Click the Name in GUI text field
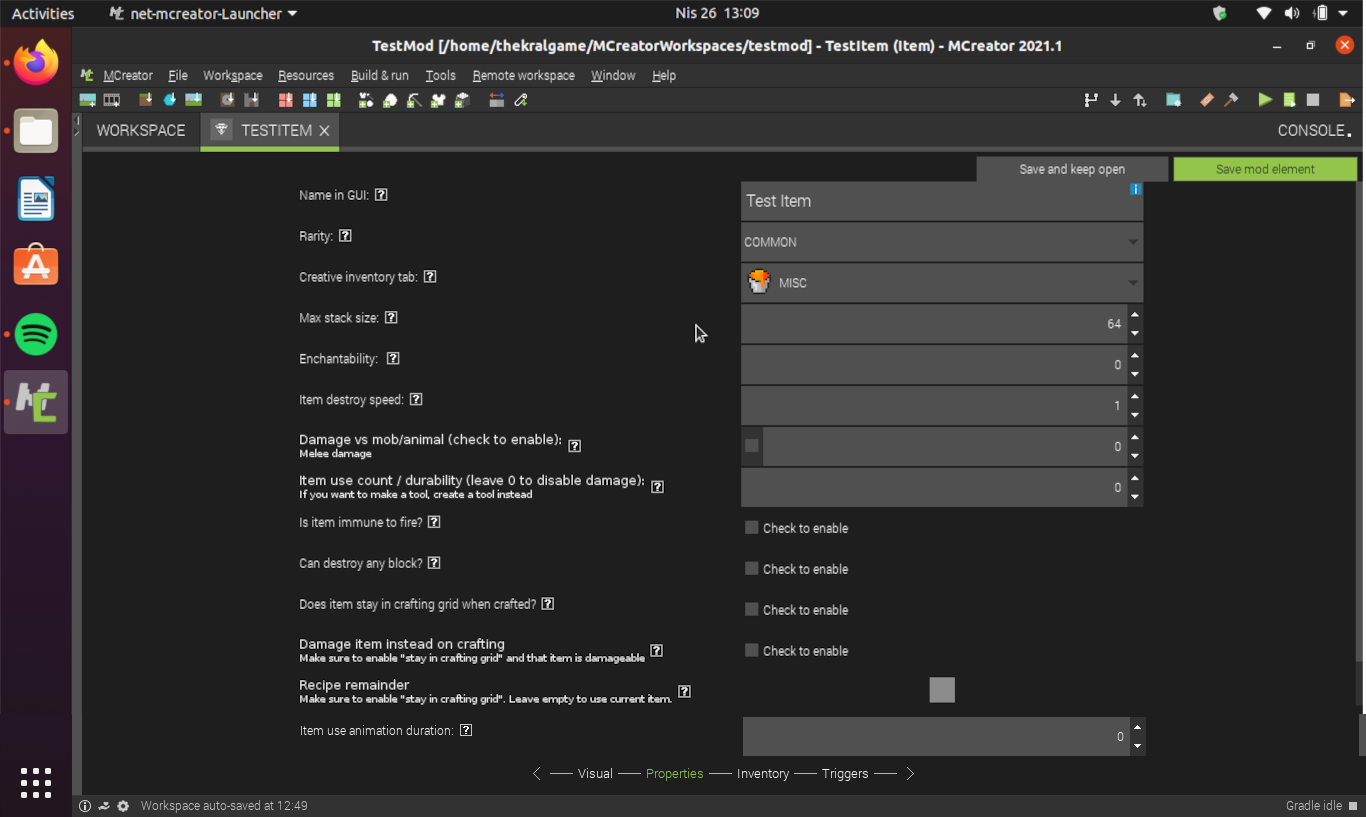 coord(942,201)
